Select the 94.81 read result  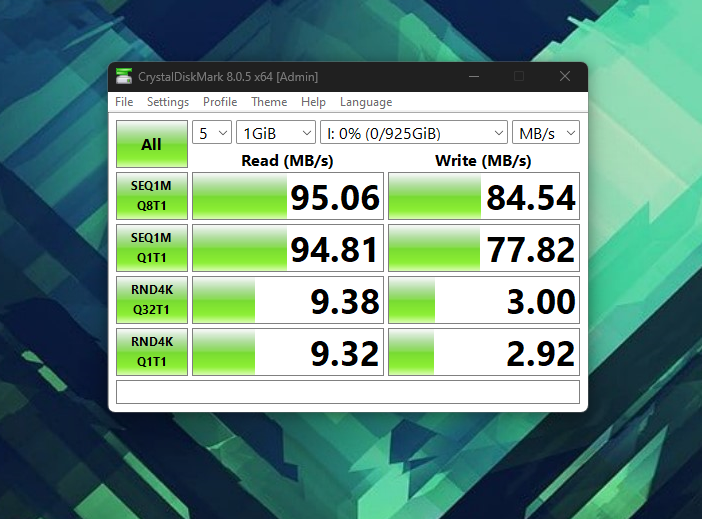tap(288, 248)
